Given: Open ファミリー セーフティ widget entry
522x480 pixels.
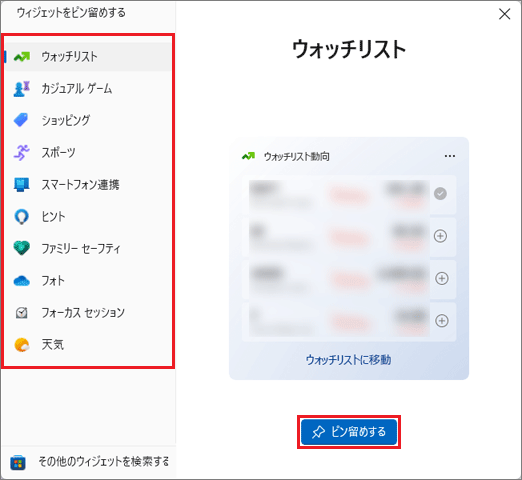Looking at the screenshot, I should [x=88, y=249].
